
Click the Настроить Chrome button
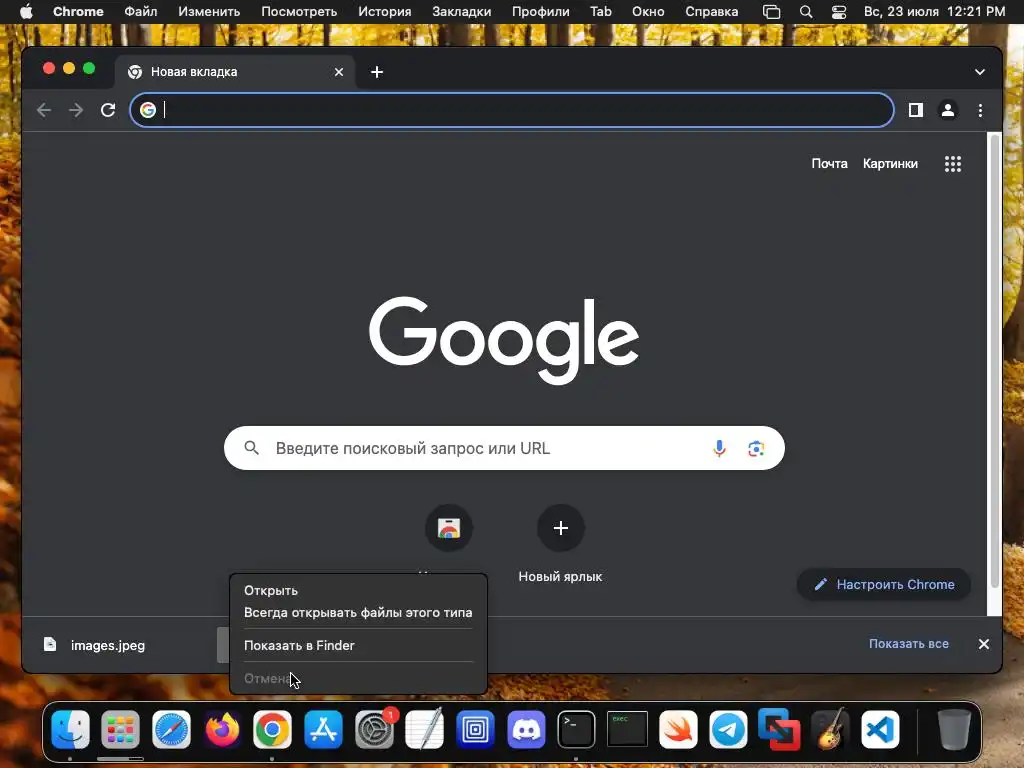click(x=884, y=584)
